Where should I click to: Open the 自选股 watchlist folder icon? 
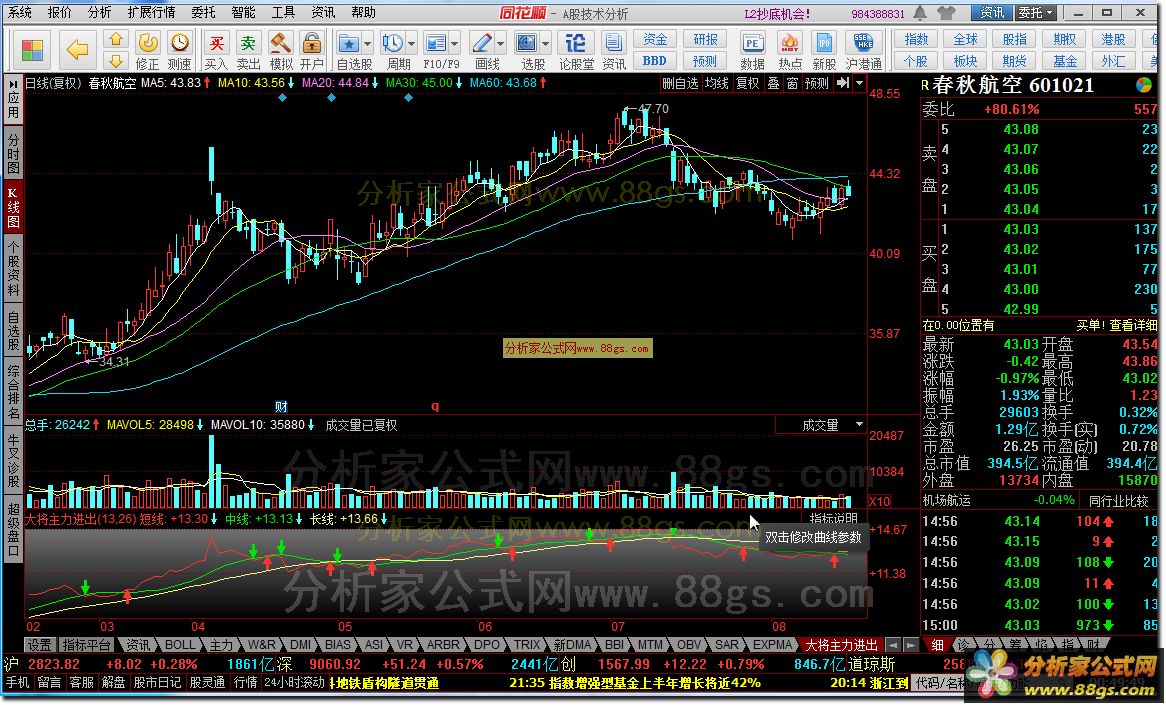tap(348, 43)
